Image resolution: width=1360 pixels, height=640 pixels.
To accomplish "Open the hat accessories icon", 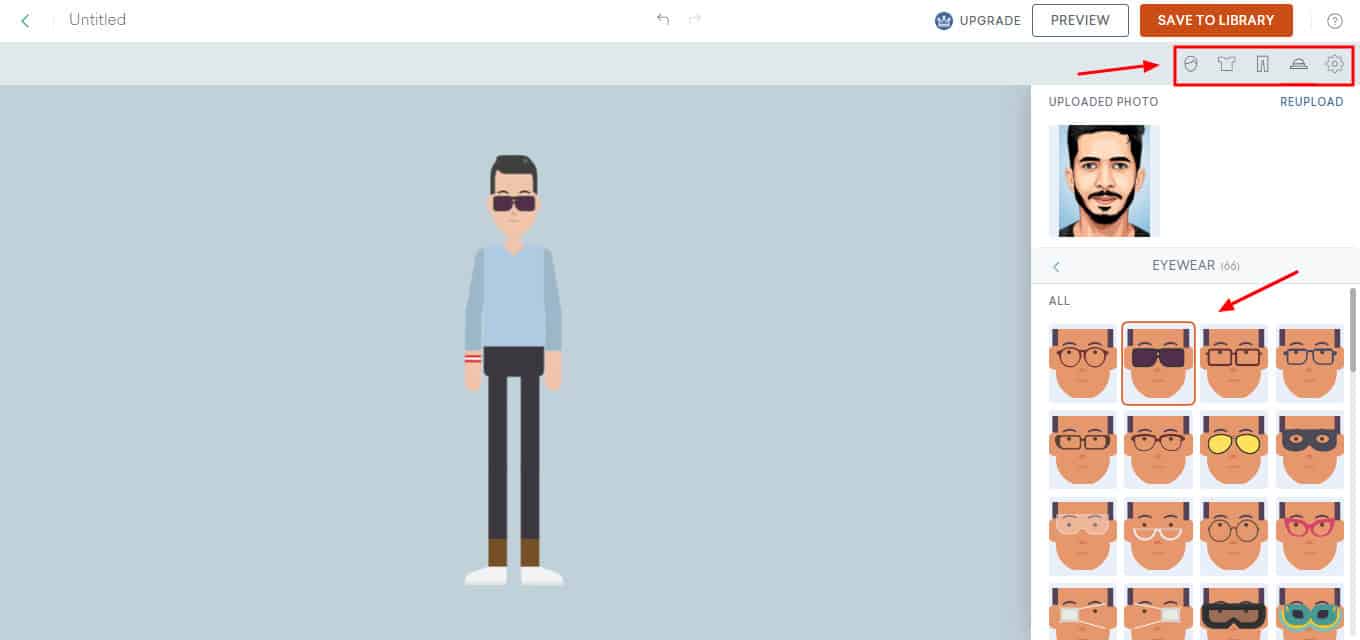I will pos(1298,64).
